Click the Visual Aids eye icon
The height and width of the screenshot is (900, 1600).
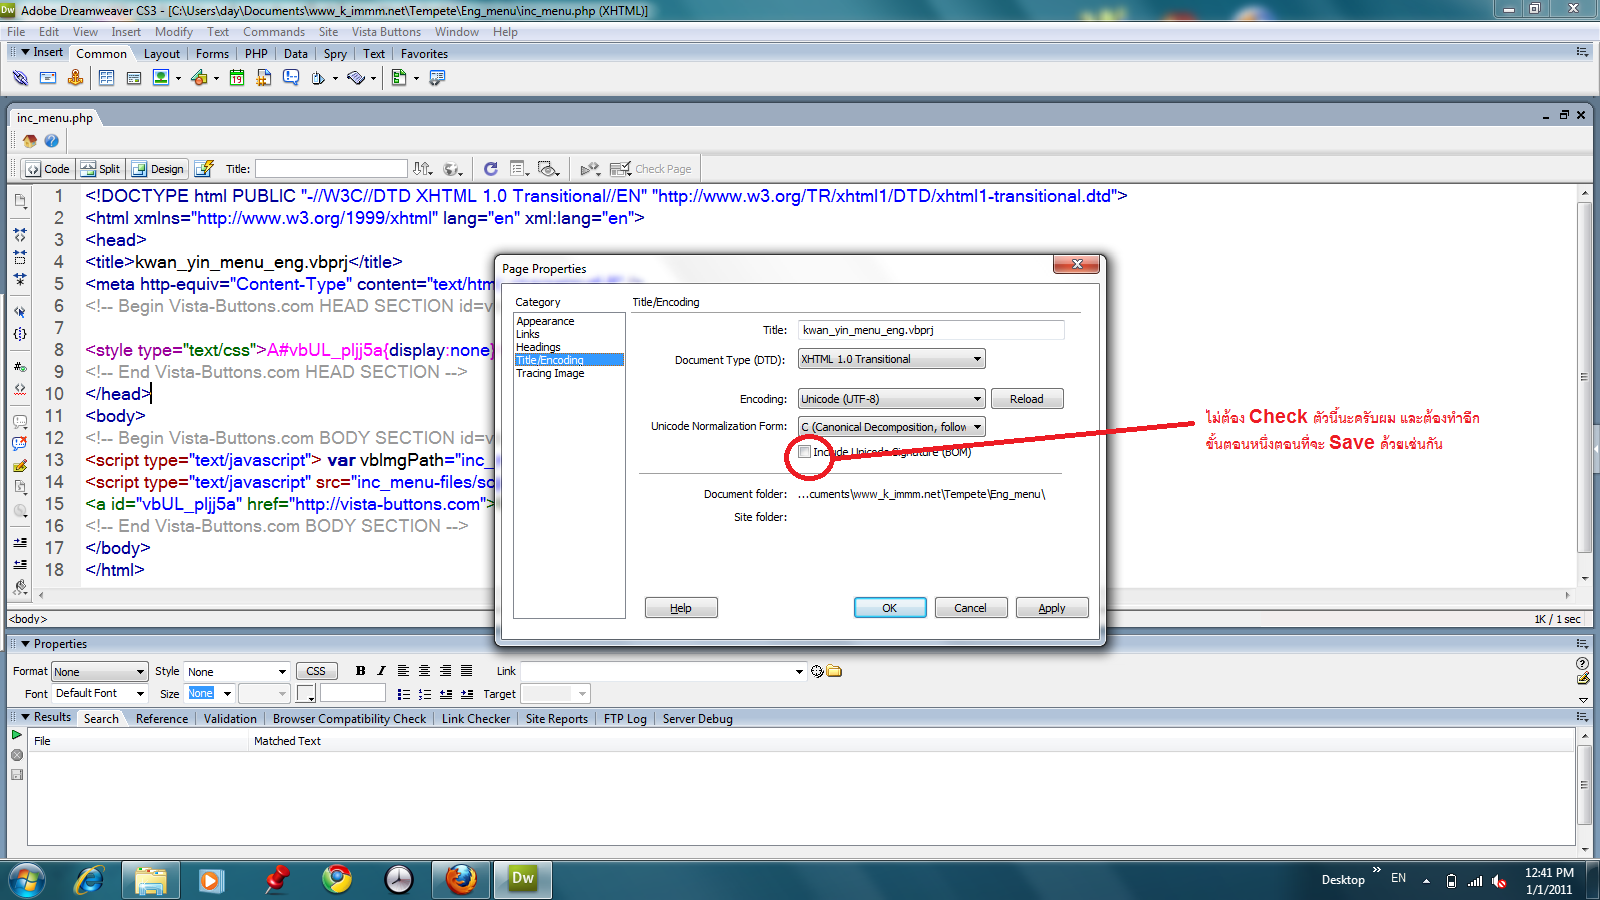[548, 169]
